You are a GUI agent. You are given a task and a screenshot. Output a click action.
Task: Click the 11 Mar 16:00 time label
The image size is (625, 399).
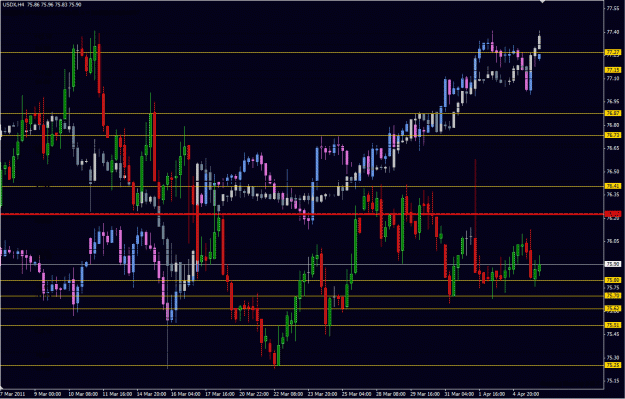click(x=117, y=394)
